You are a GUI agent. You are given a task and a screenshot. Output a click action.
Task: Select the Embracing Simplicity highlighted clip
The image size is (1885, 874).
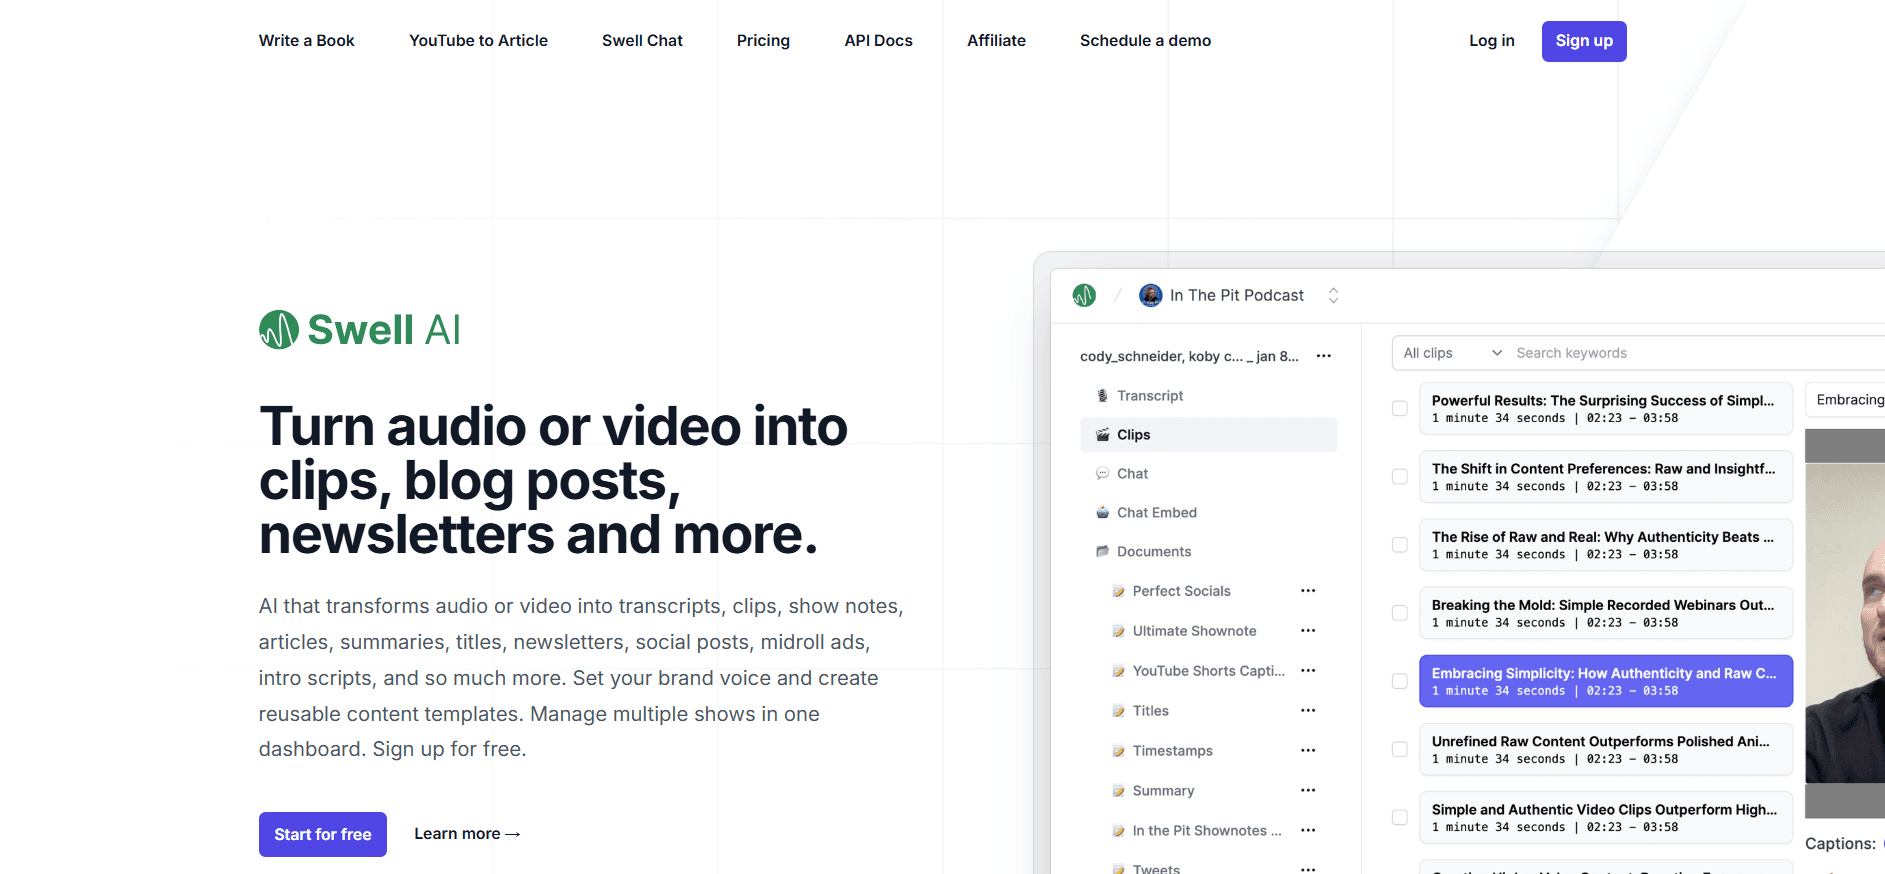pos(1605,681)
